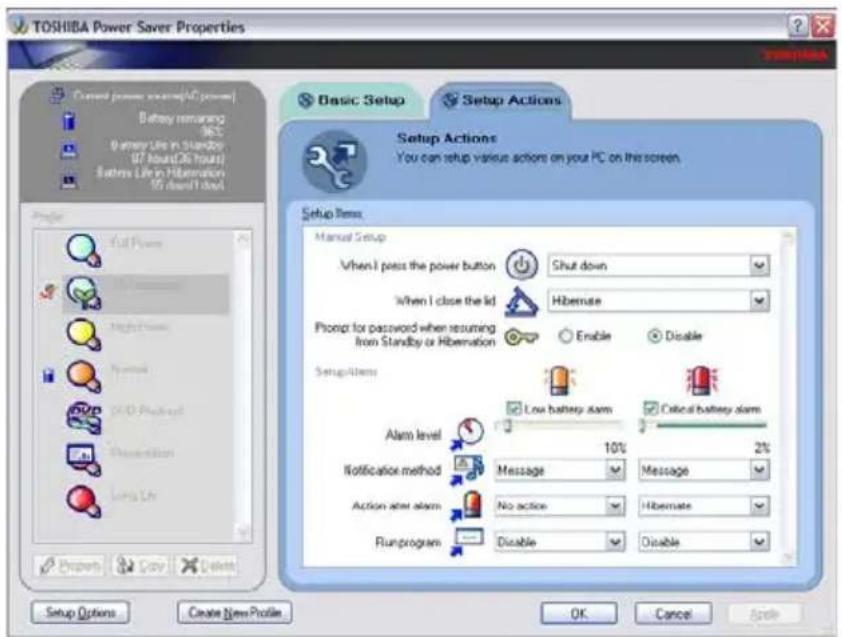Viewport: 842px width, 637px height.
Task: Select the DVD Playback profile icon
Action: 84,418
